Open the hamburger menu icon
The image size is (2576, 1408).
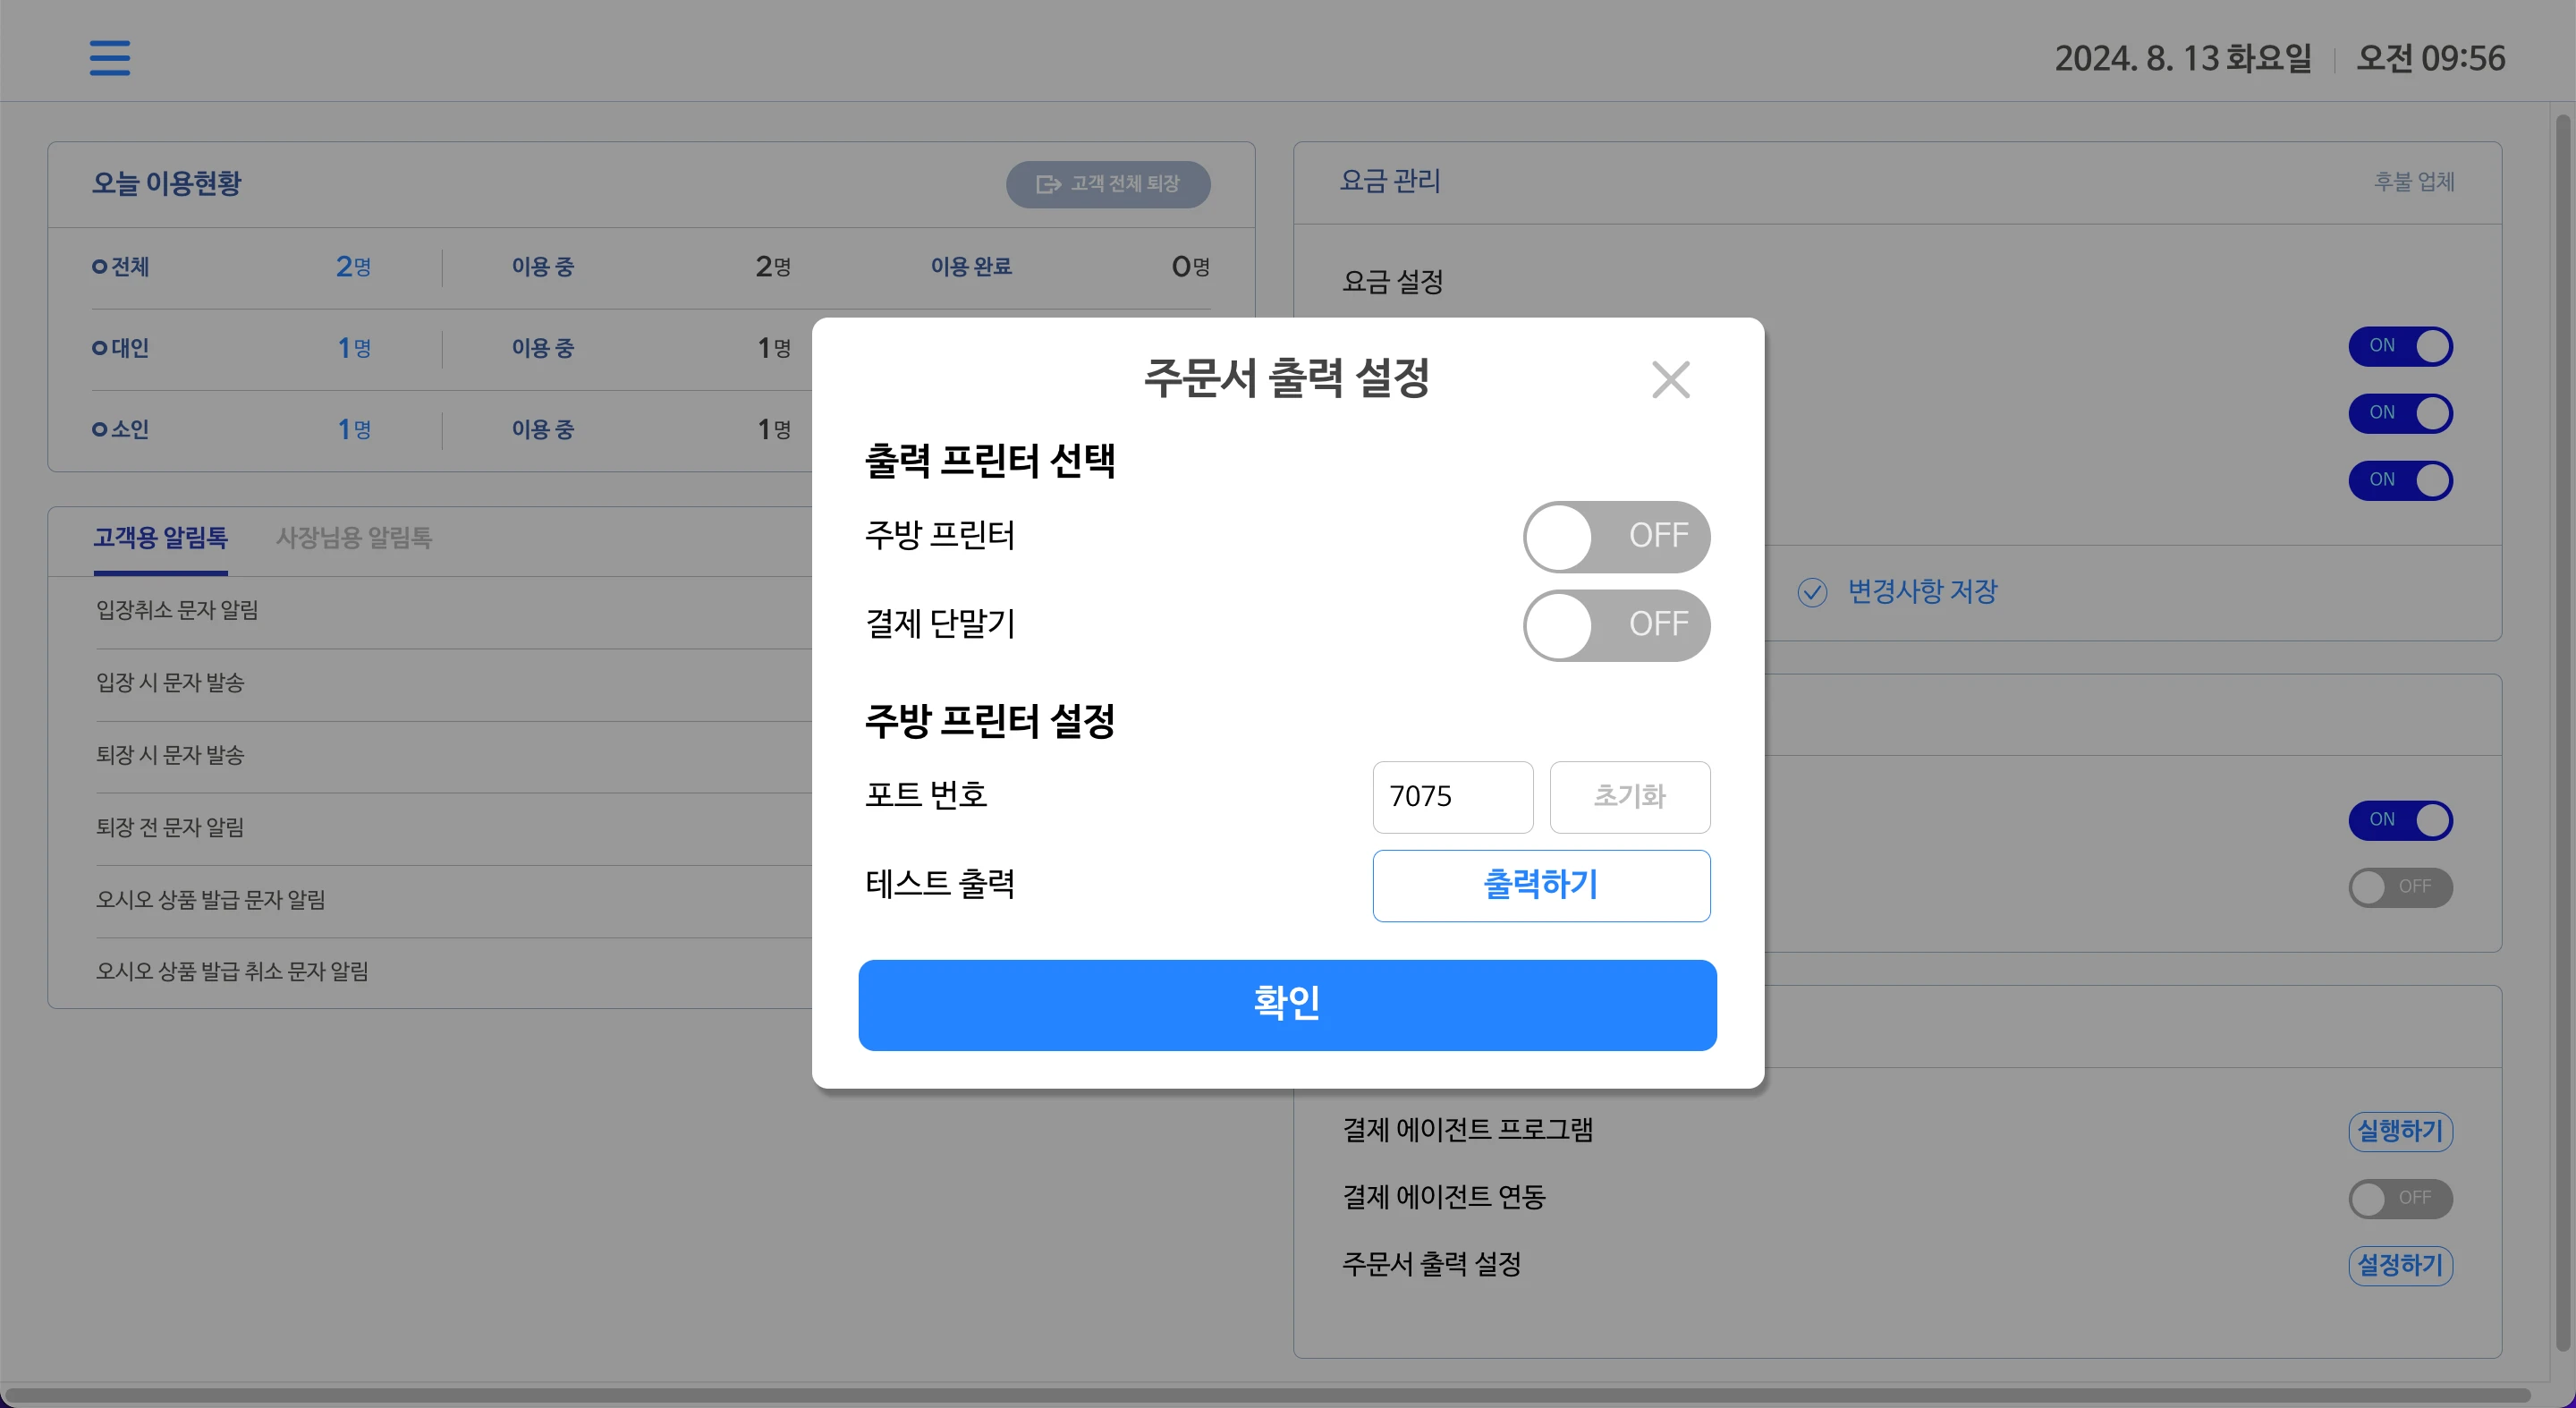(x=110, y=58)
